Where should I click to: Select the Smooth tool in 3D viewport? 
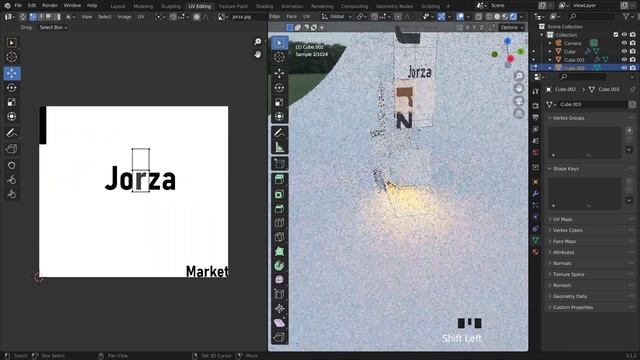(x=280, y=280)
